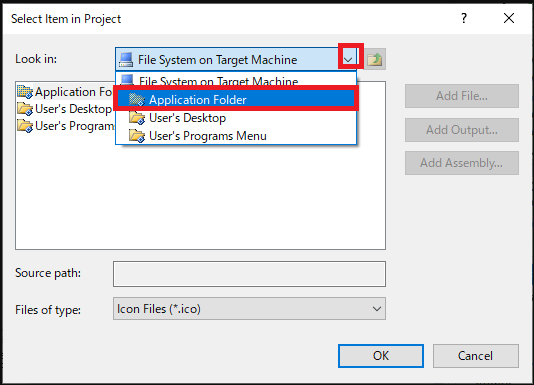534x385 pixels.
Task: Click the Look in dropdown arrow
Action: tap(348, 60)
